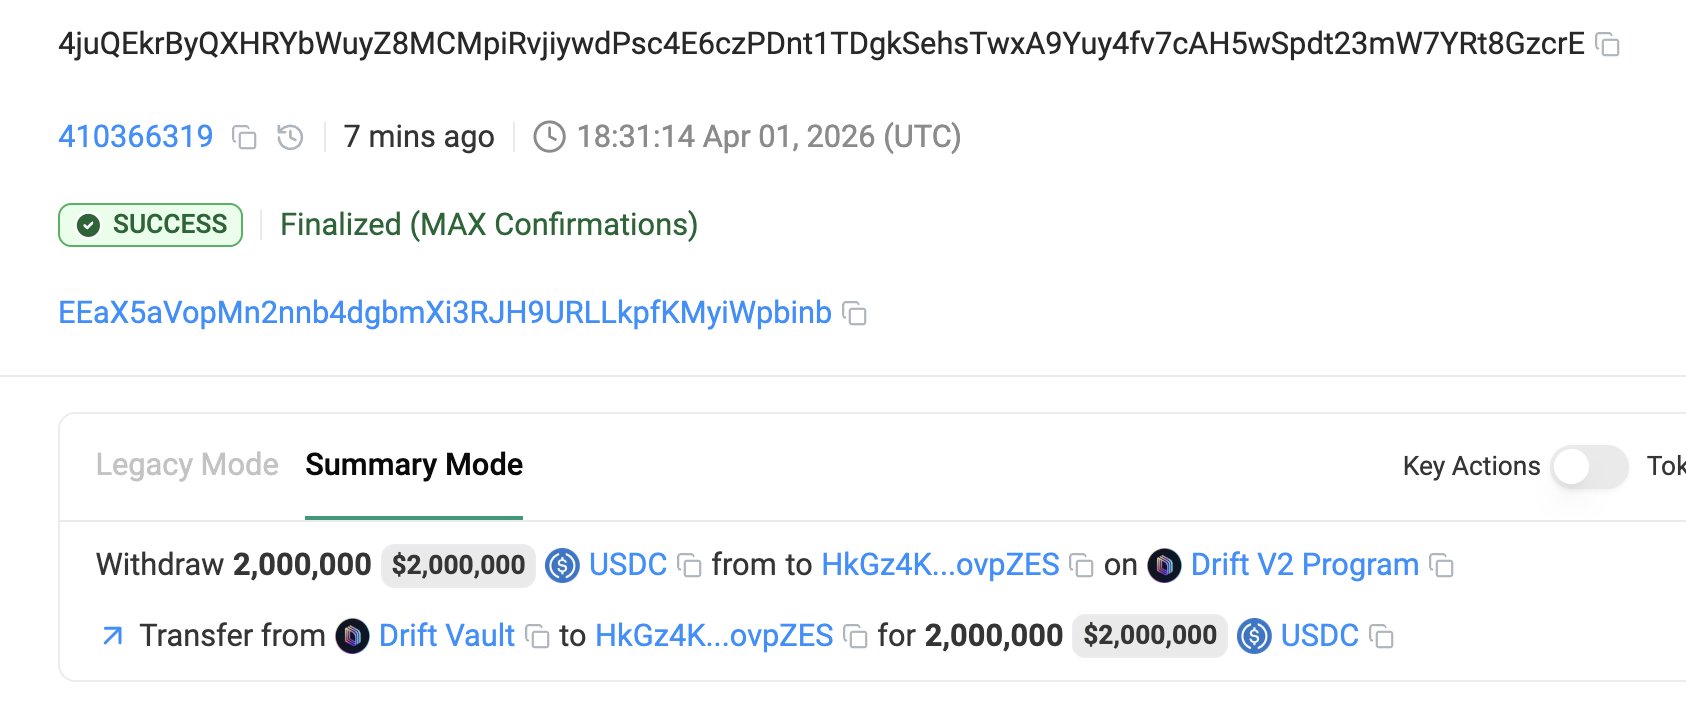Click the SUCCESS status badge
1686x704 pixels.
point(151,225)
